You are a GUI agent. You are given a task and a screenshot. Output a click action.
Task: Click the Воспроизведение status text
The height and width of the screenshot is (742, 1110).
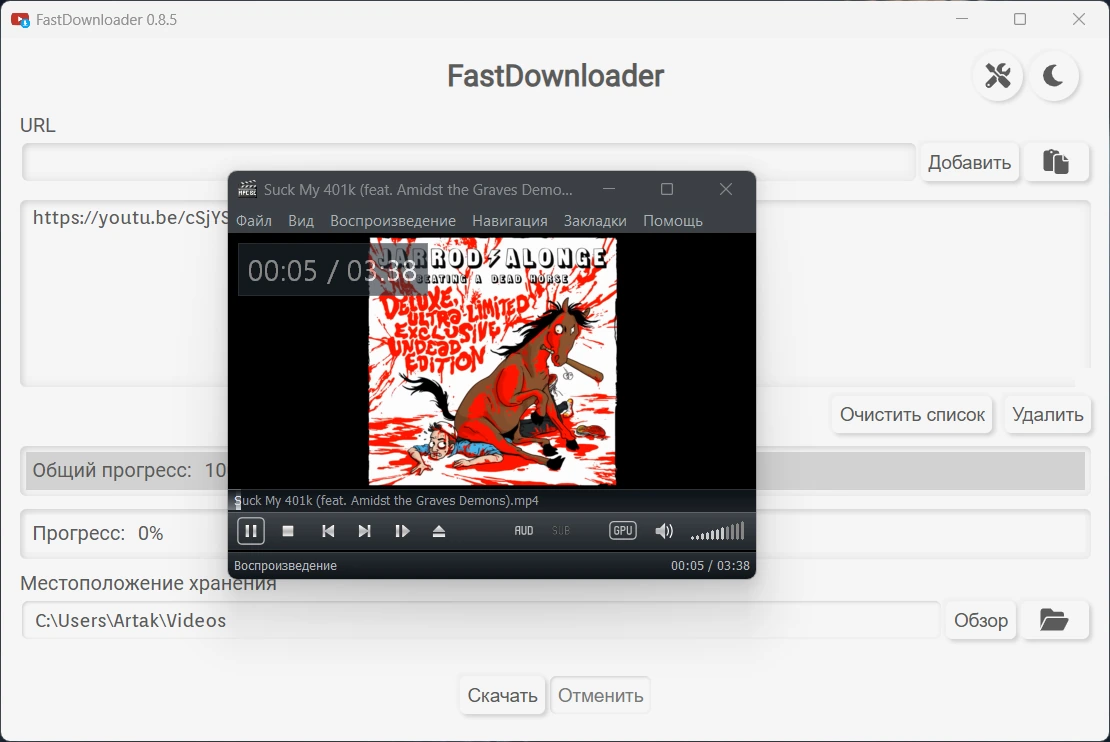pos(285,566)
